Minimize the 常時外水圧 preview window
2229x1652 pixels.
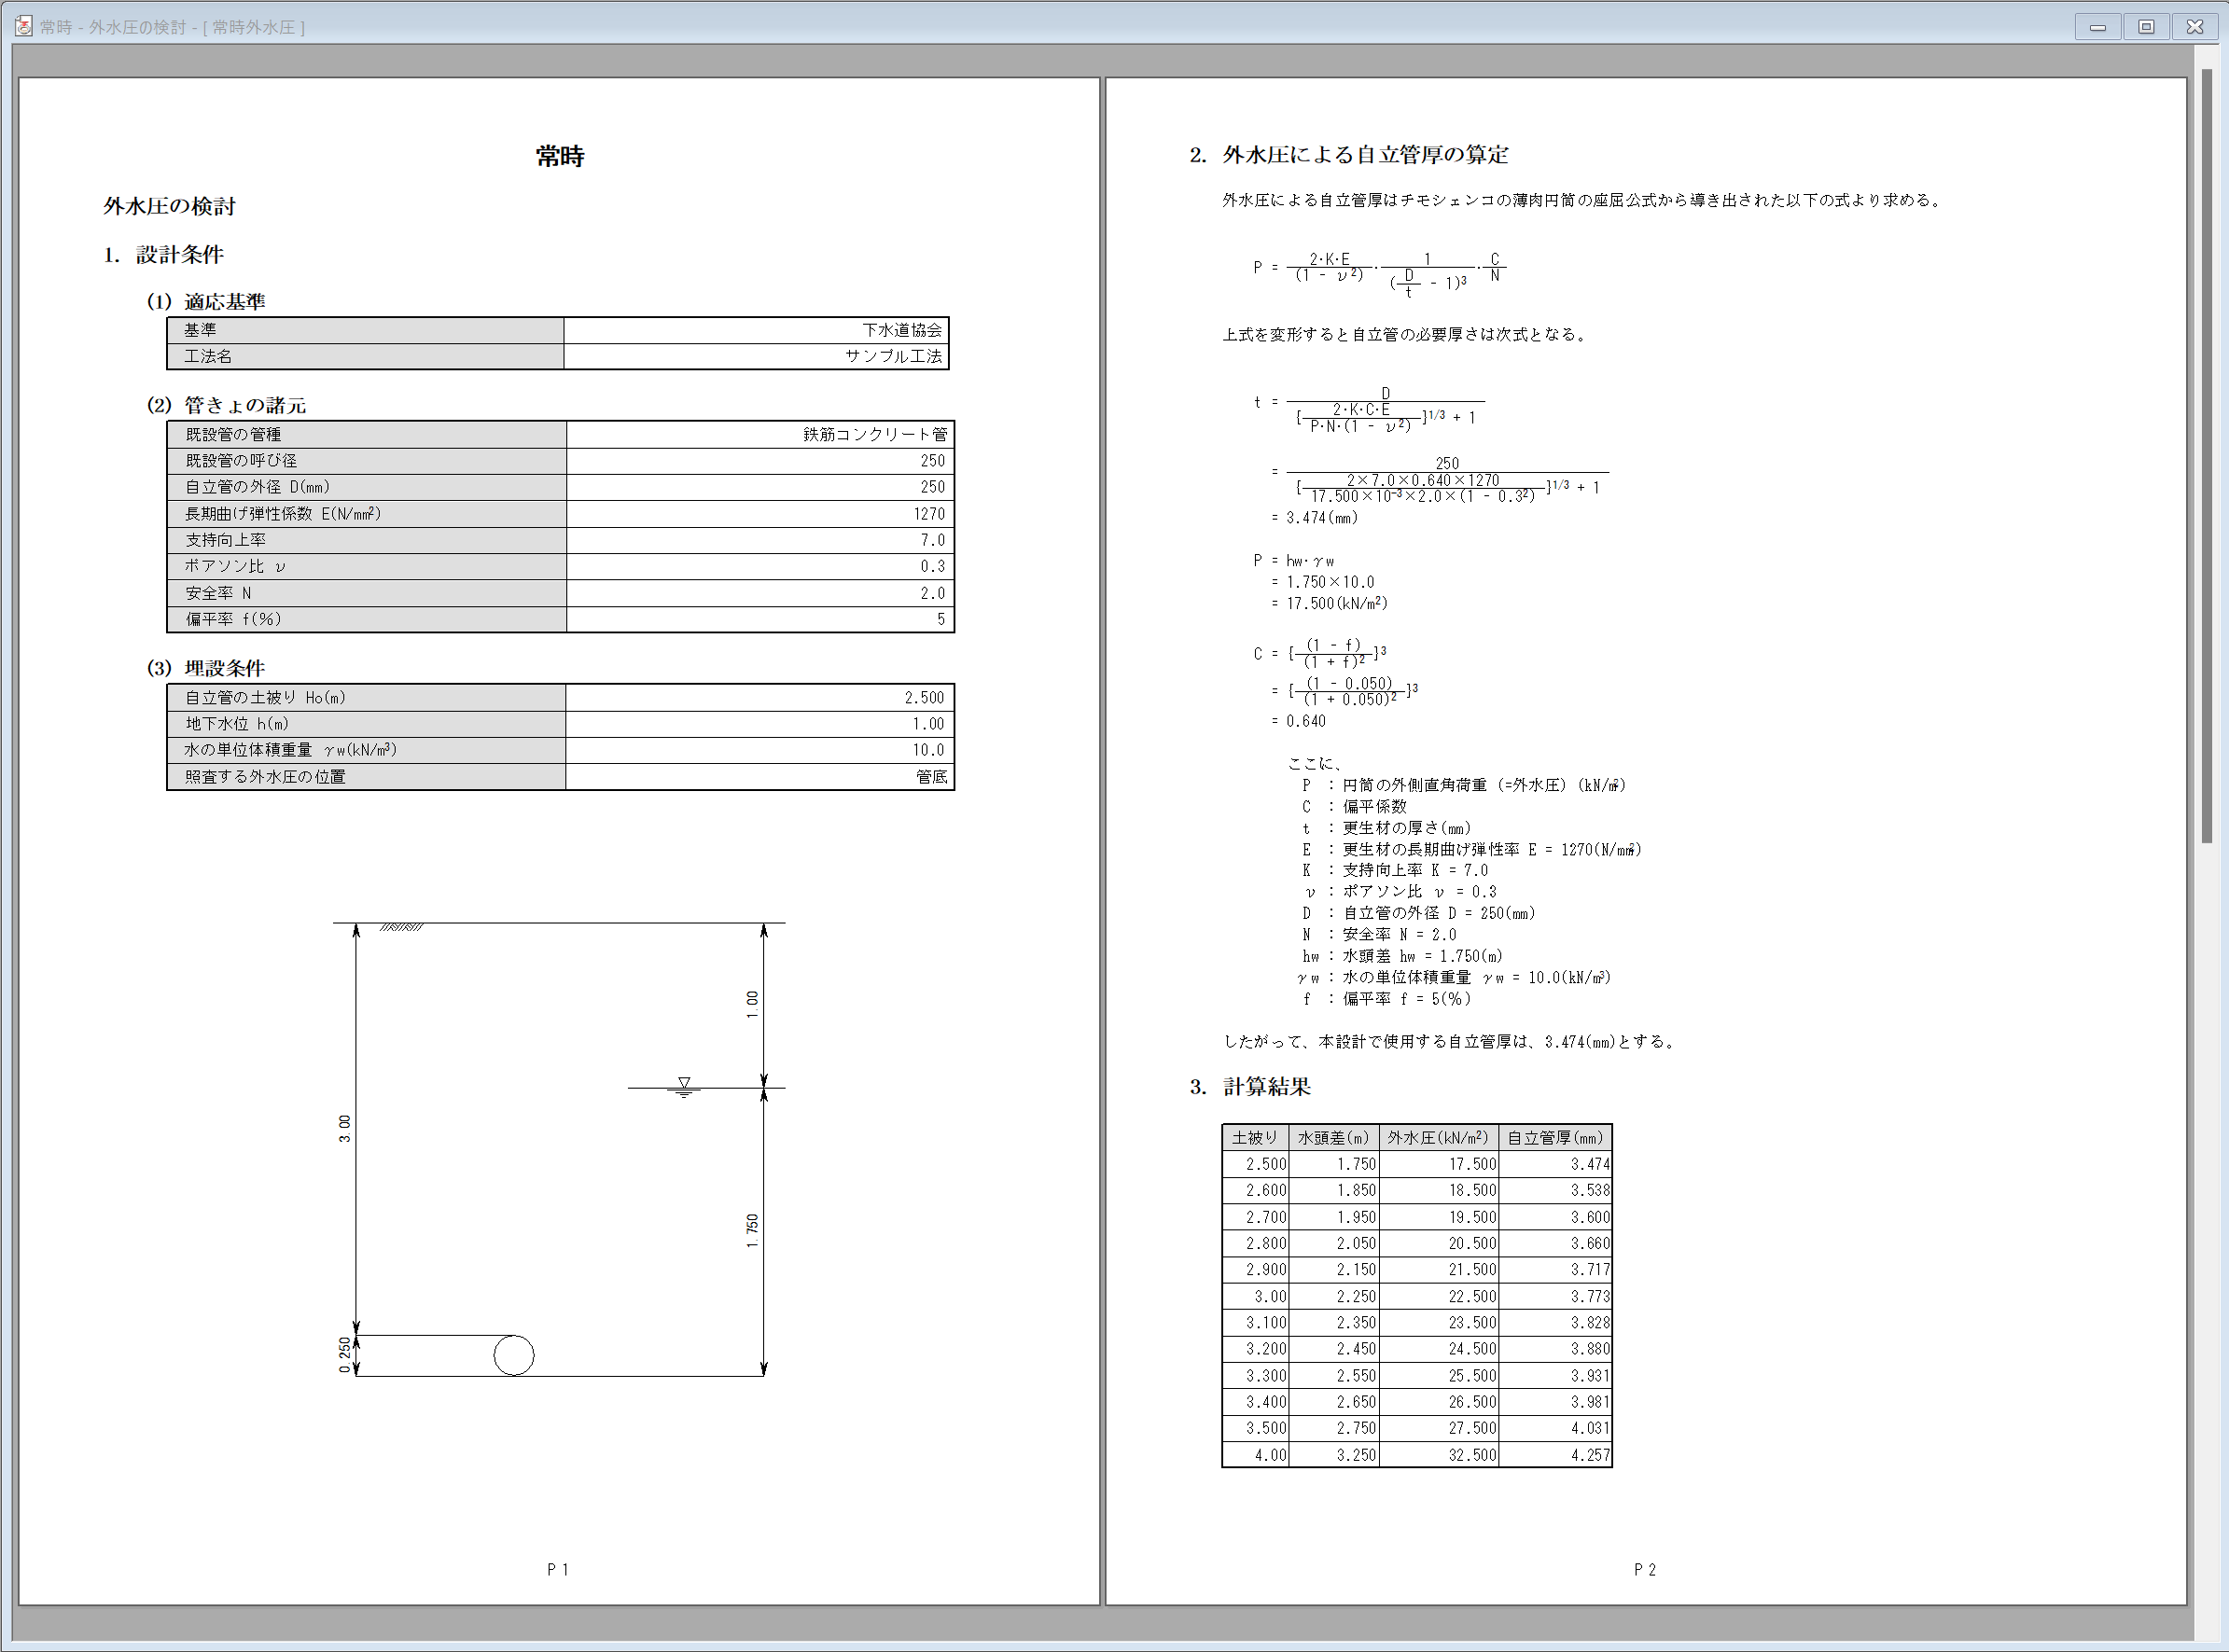coord(2098,27)
